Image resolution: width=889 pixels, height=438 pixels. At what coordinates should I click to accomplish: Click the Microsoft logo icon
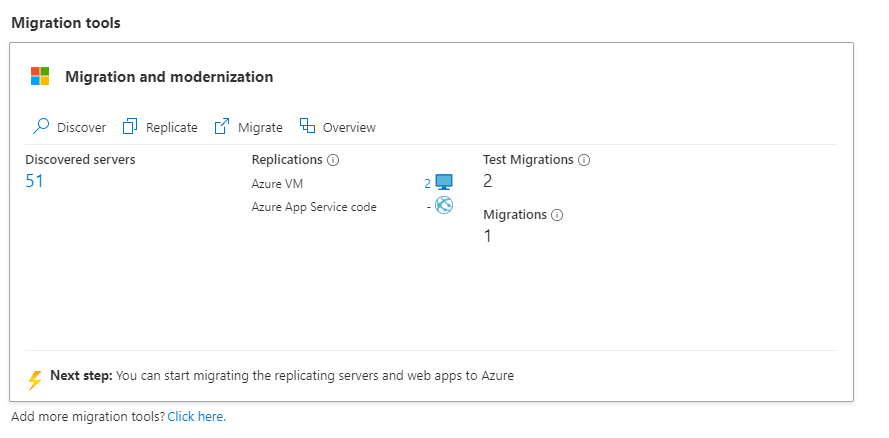[40, 77]
